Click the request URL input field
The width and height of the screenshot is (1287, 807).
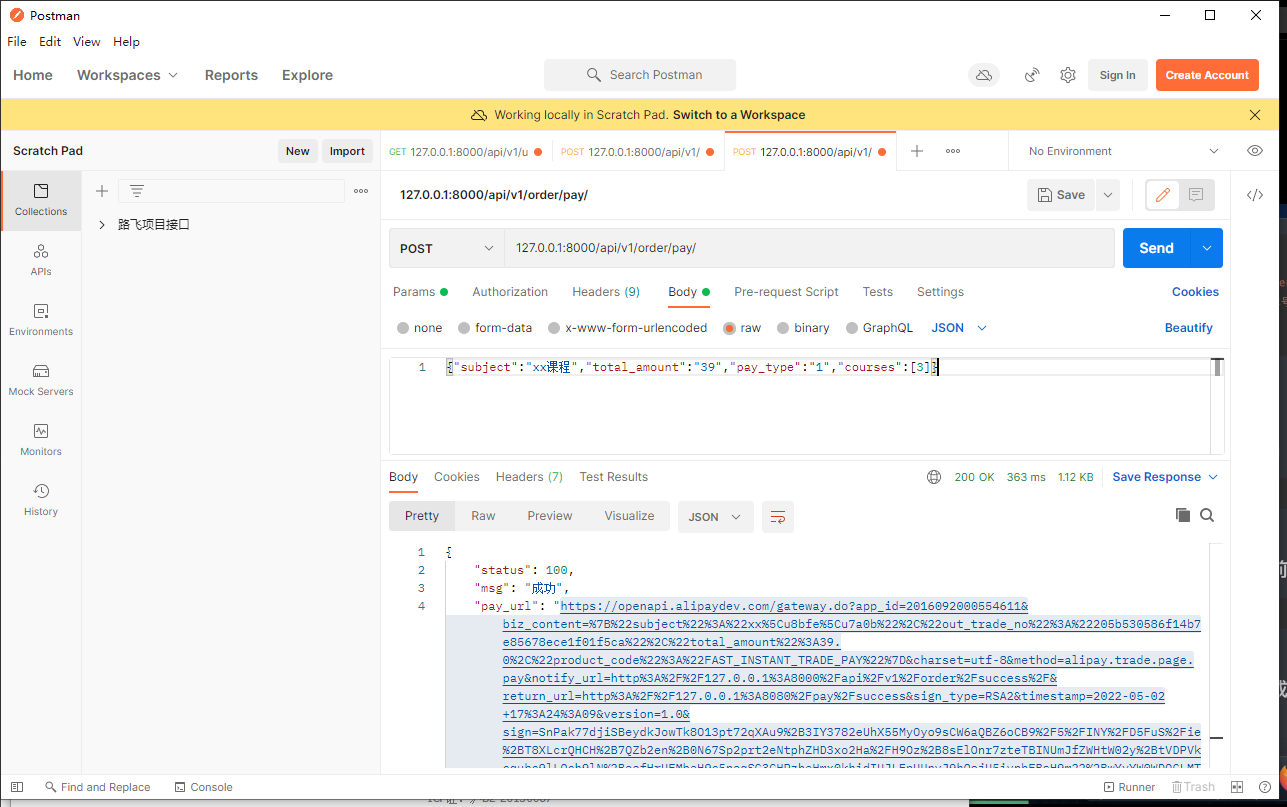[x=809, y=248]
